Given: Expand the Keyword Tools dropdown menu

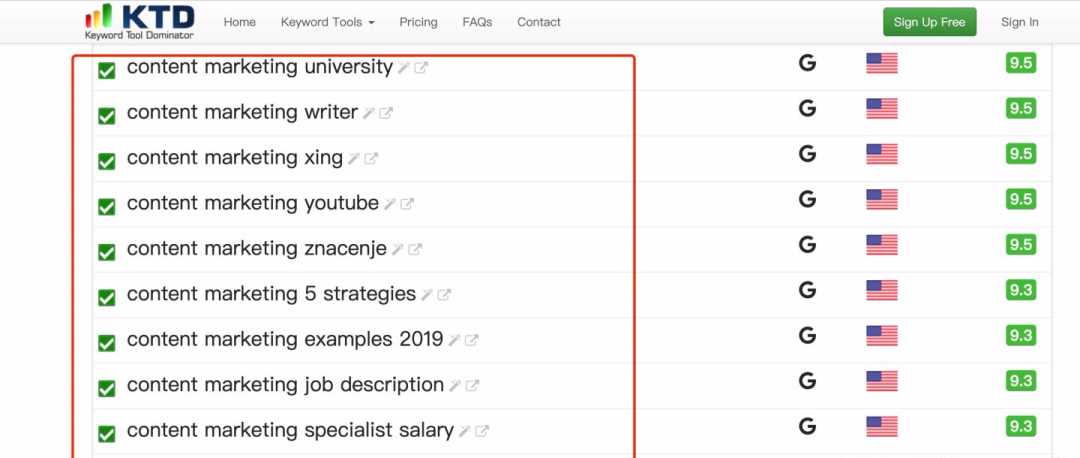Looking at the screenshot, I should click(x=327, y=22).
